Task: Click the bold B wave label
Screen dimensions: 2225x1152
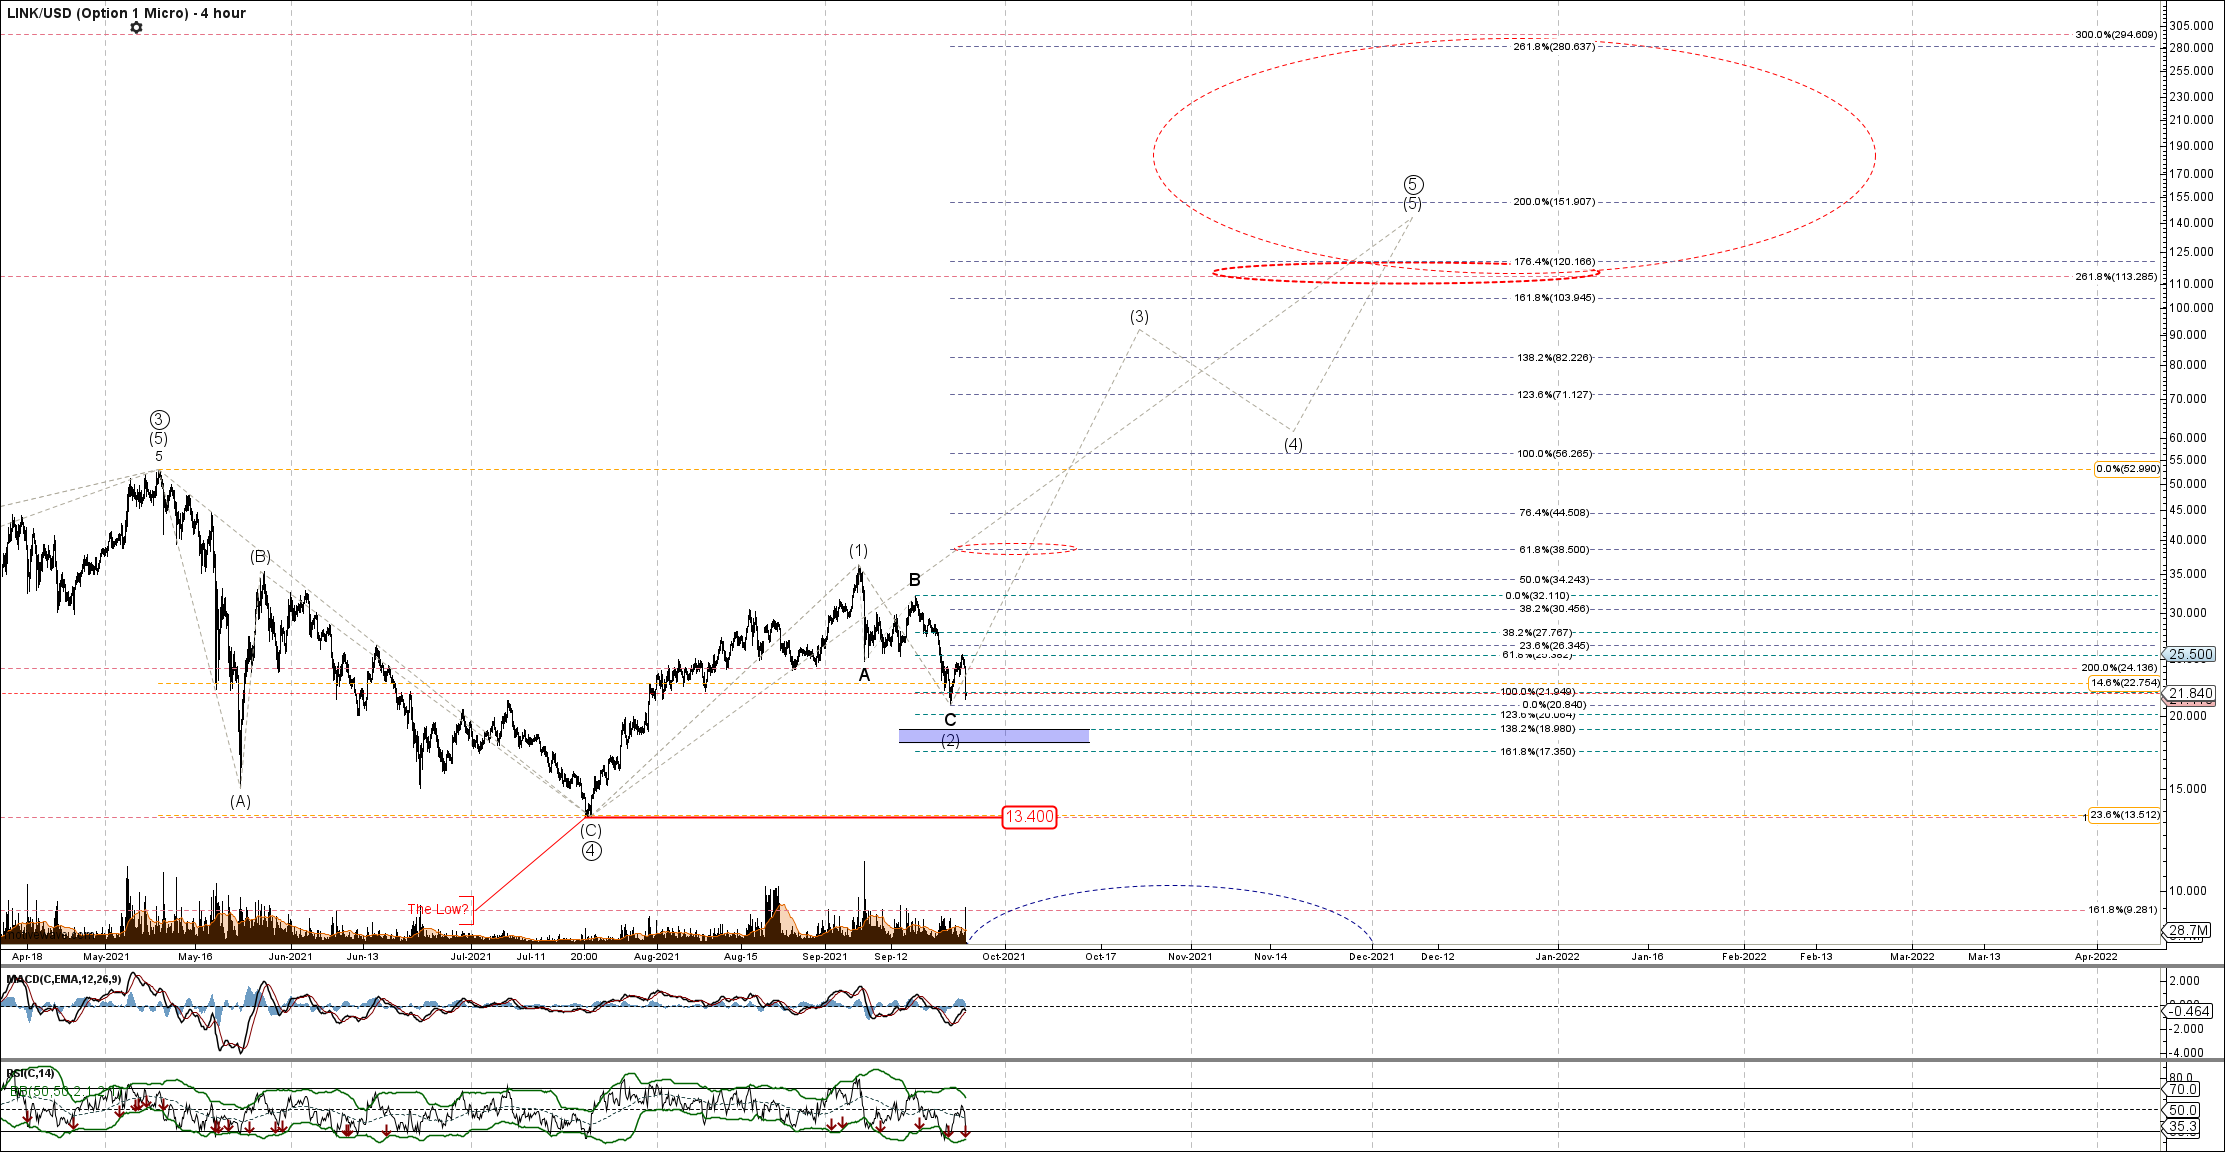Action: point(914,580)
